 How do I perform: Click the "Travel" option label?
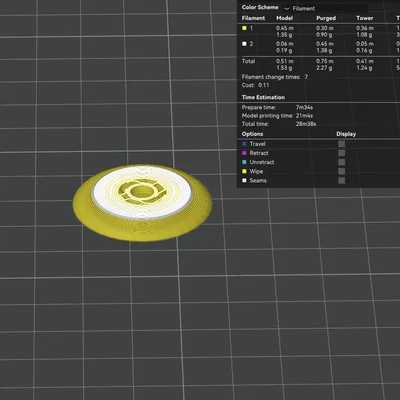click(257, 144)
